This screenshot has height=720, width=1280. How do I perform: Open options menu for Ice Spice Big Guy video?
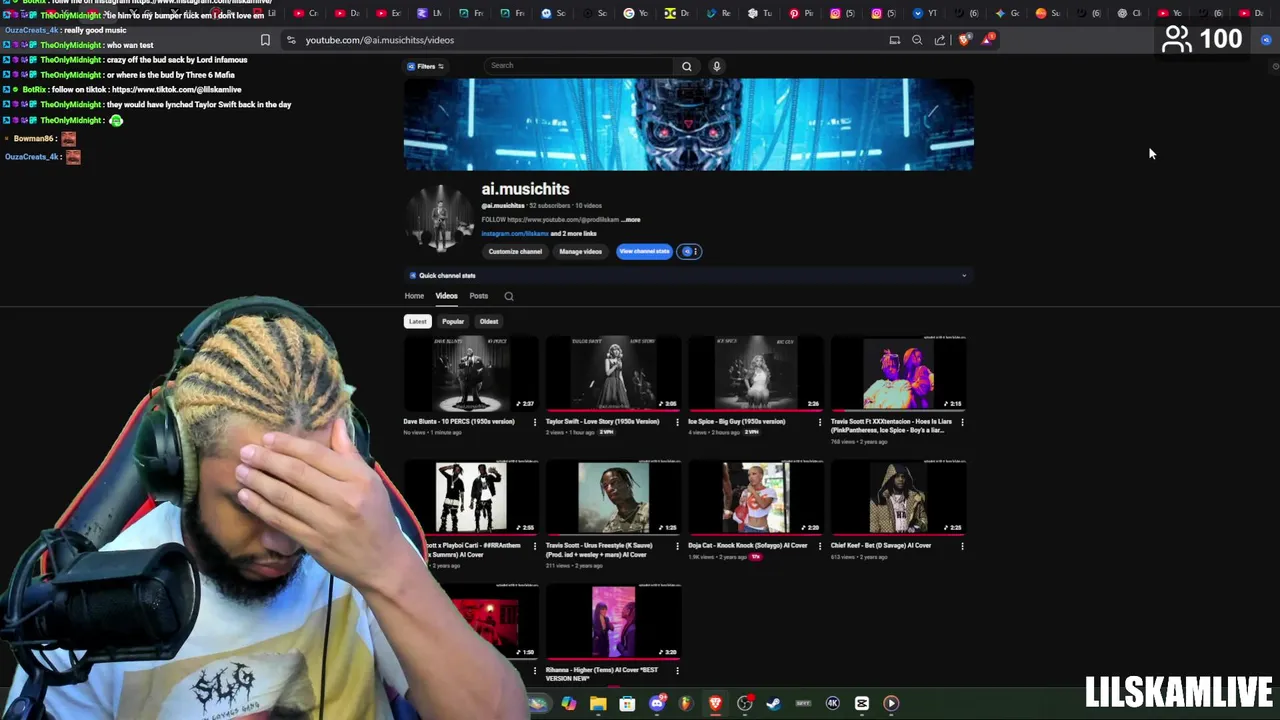pos(820,422)
